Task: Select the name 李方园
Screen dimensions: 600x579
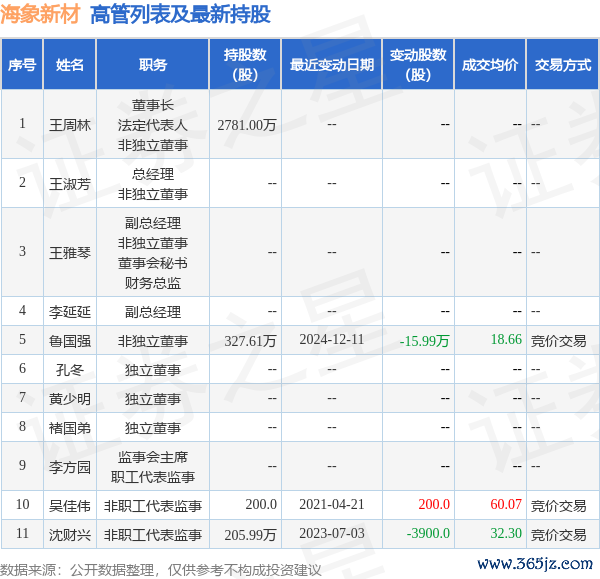Action: (70, 466)
